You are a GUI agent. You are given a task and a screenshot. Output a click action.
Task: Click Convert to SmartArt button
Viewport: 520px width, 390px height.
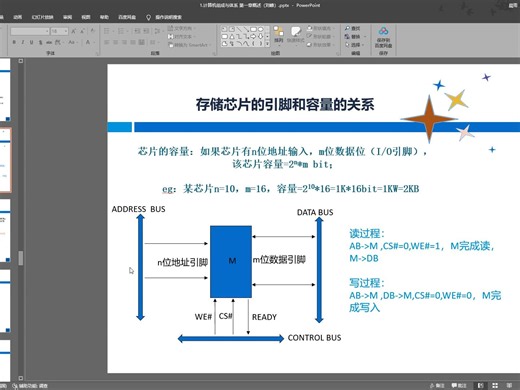click(190, 45)
